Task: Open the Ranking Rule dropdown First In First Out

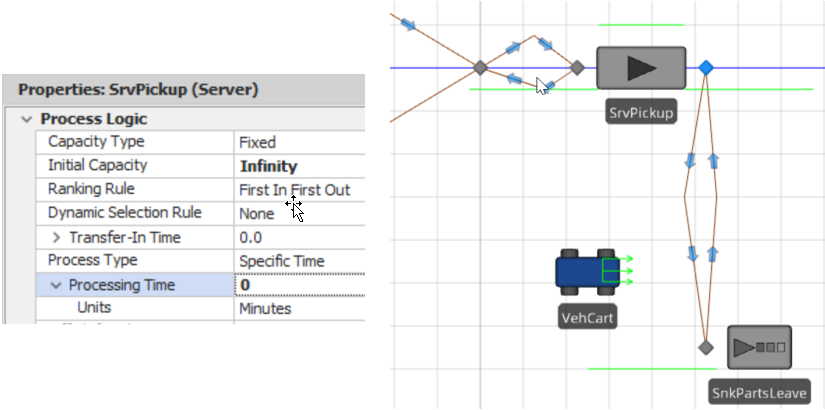Action: [x=299, y=190]
